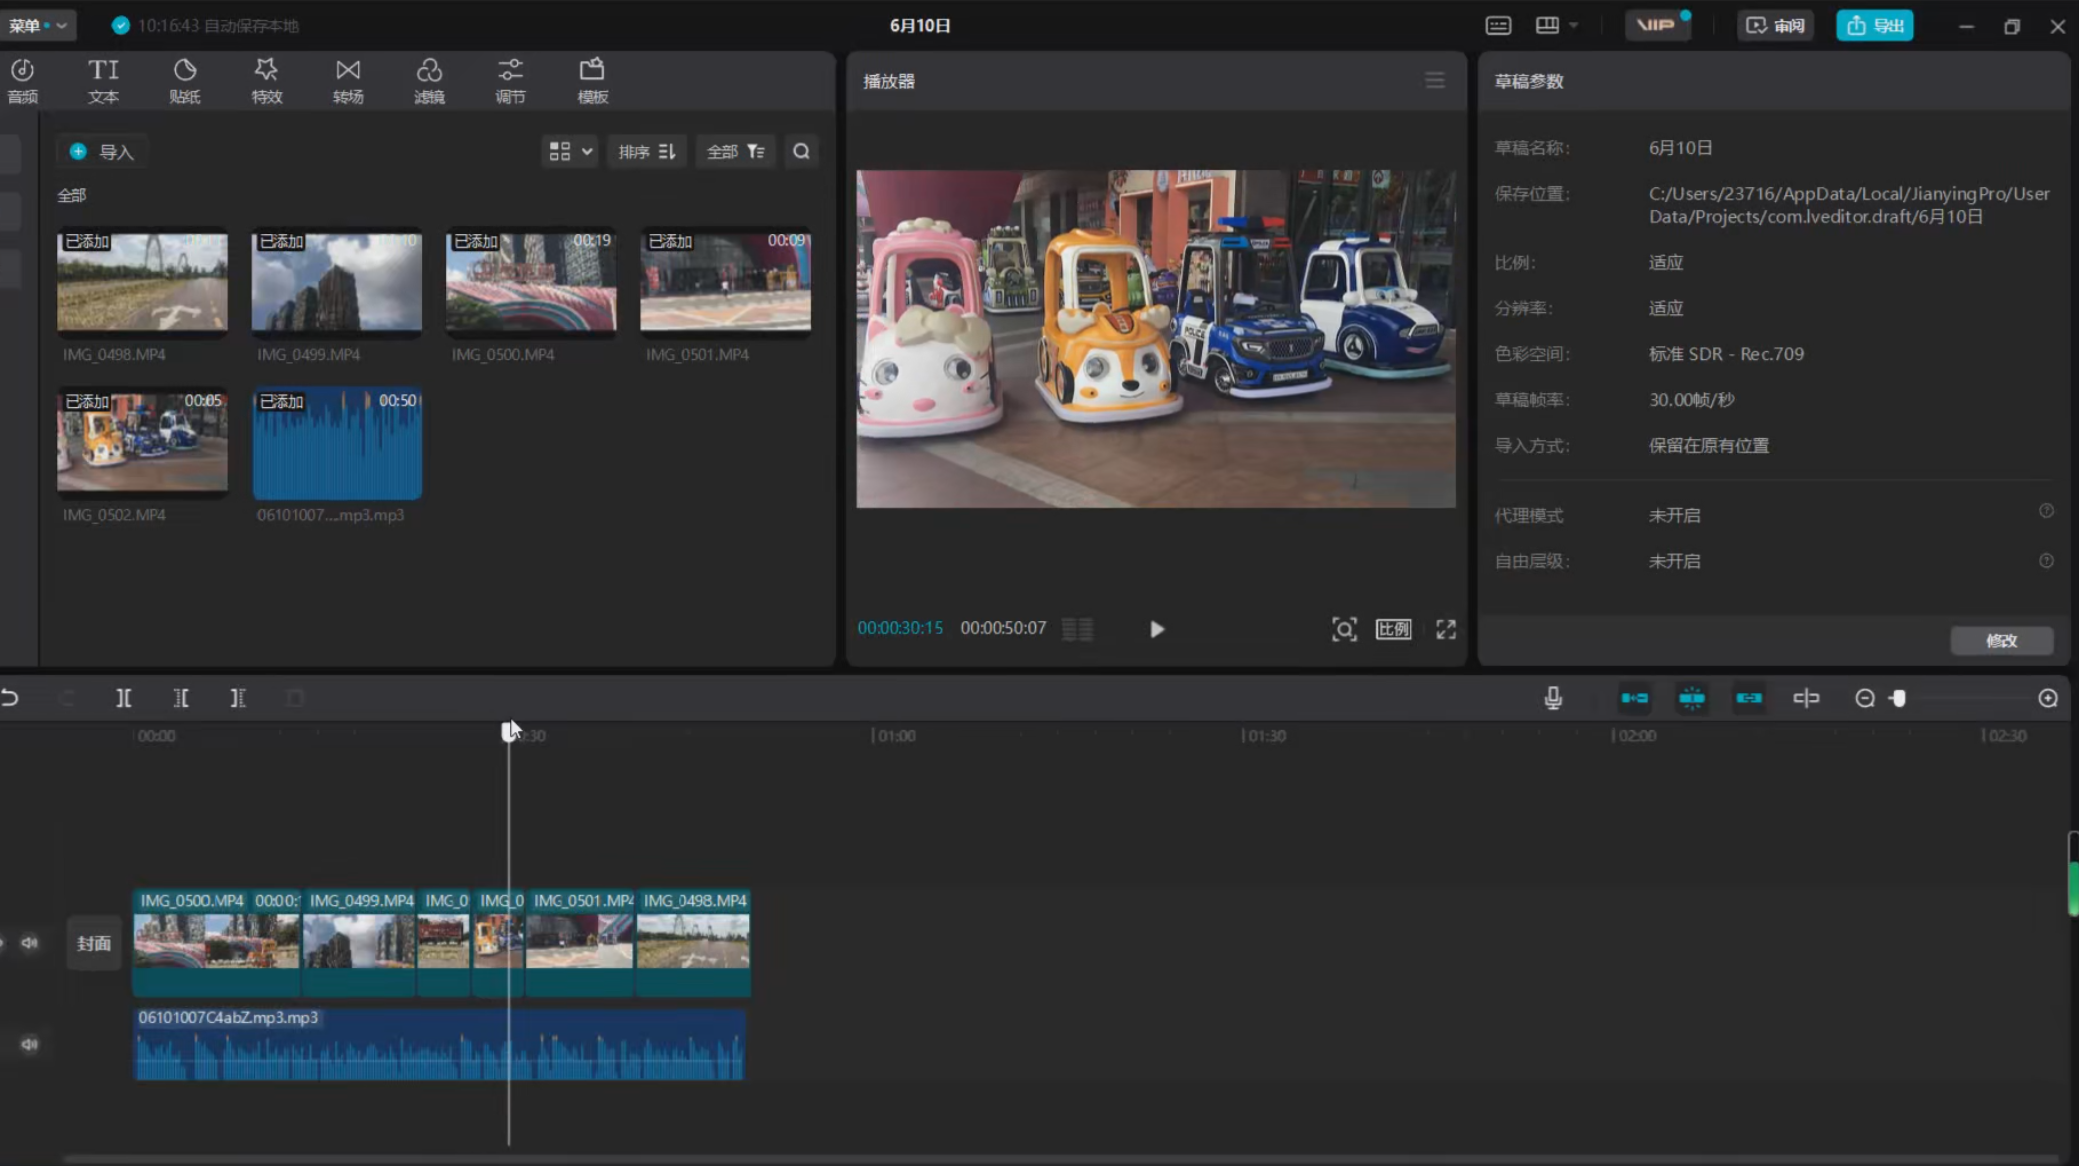Select the IMG_0502.MP4 media thumbnail
Viewport: 2079px width, 1166px height.
click(142, 441)
